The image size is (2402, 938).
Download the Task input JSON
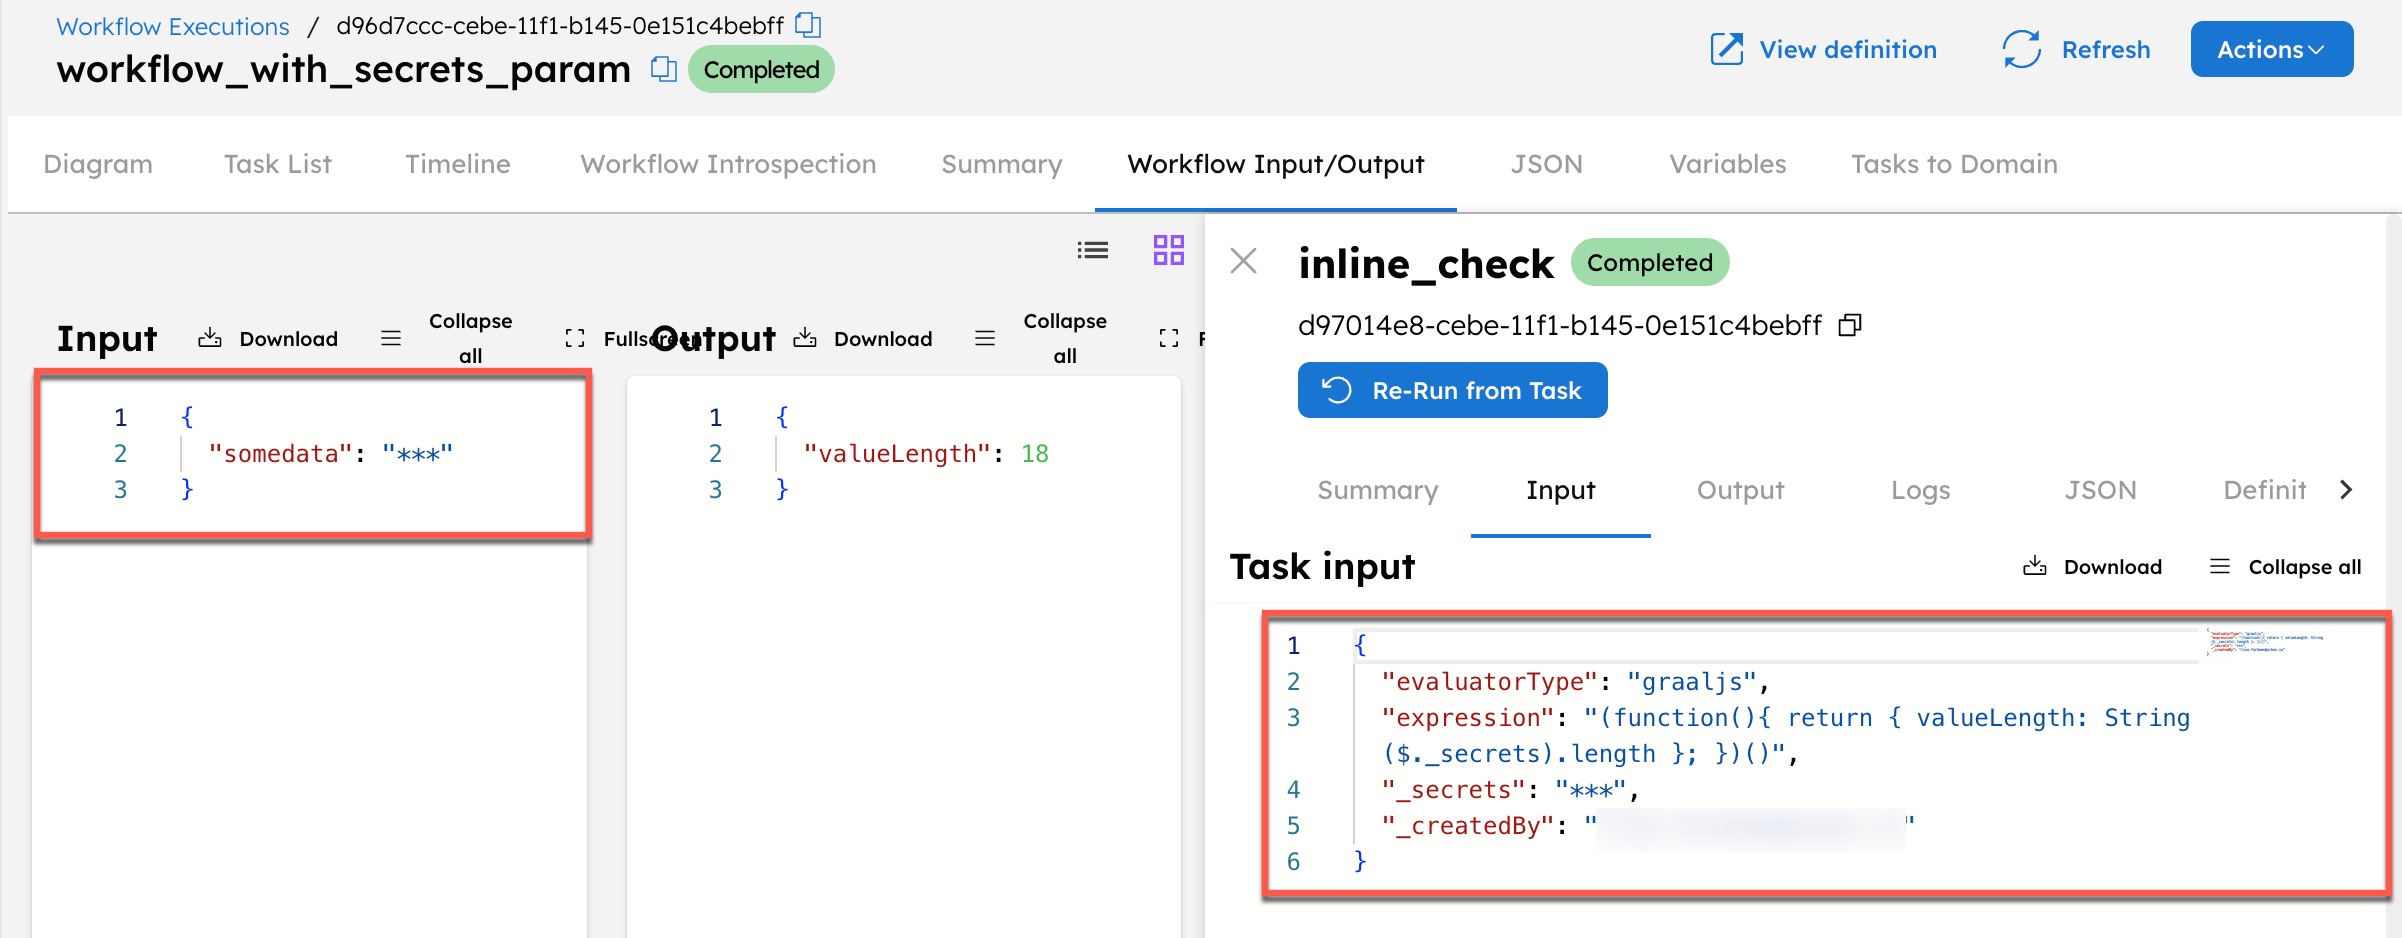[2092, 567]
